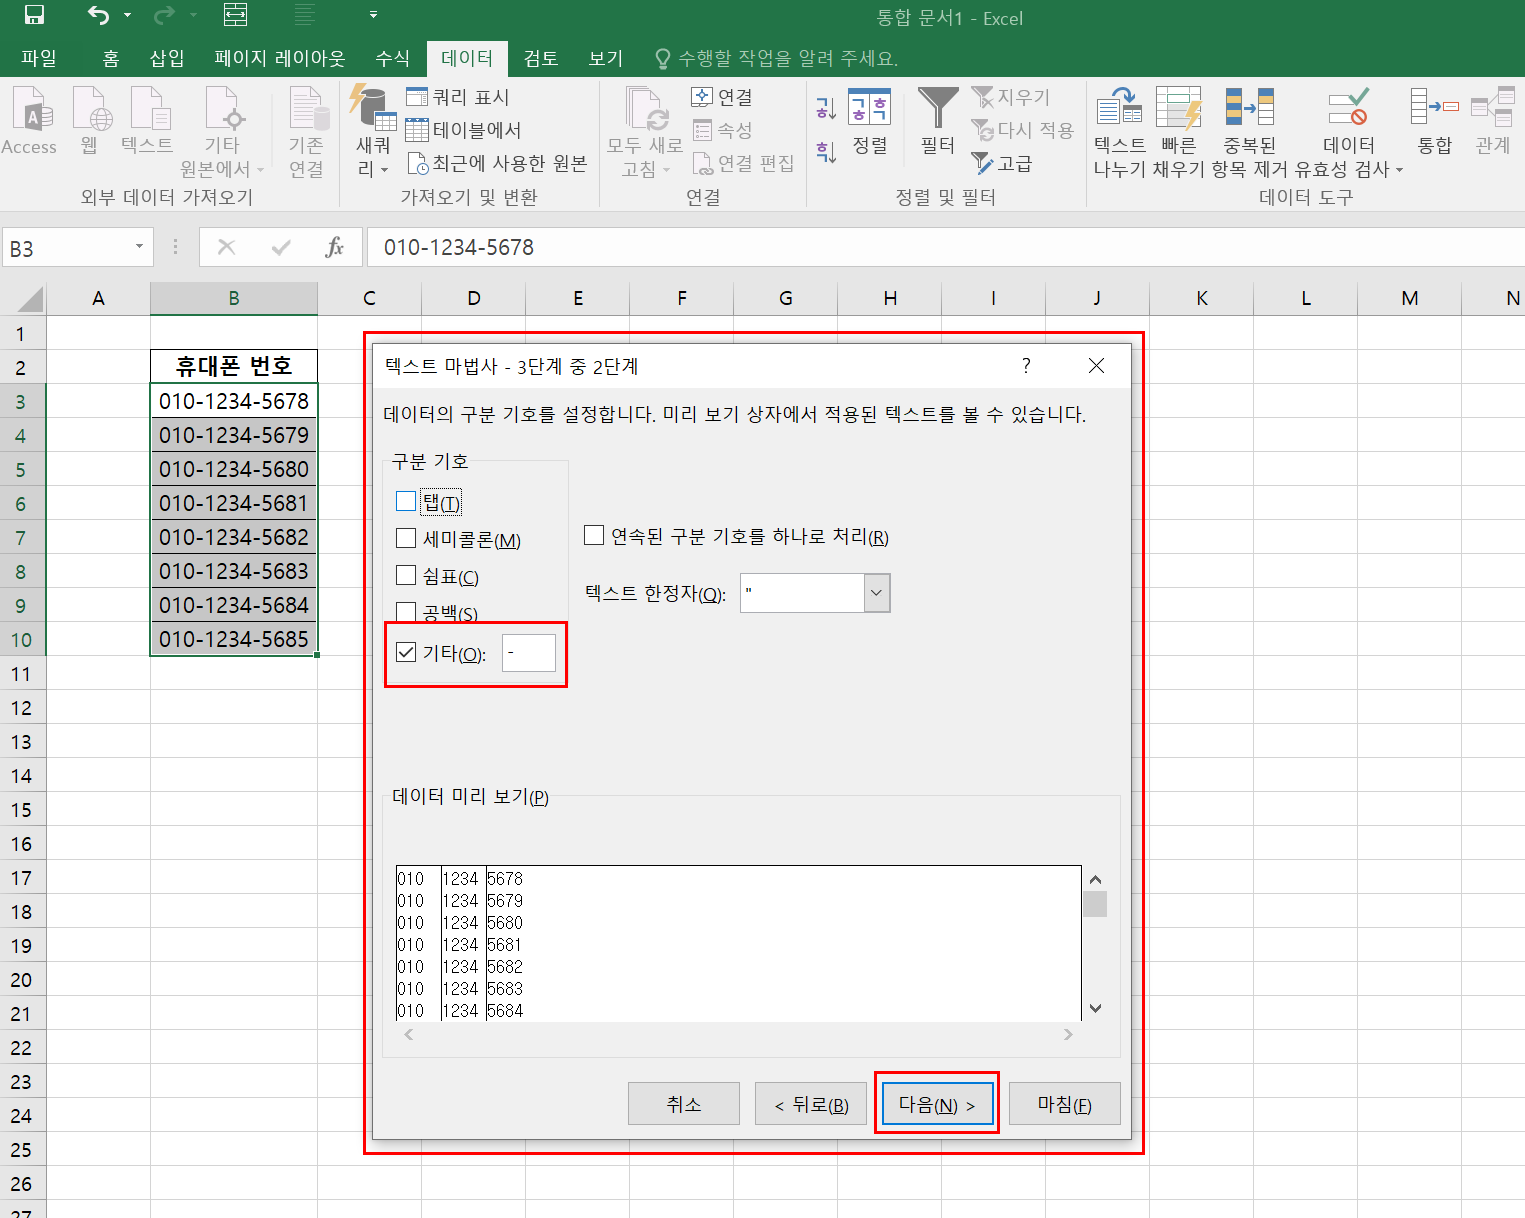This screenshot has width=1525, height=1218.
Task: Click the preview horizontal scroll right arrow
Action: tap(1068, 1035)
